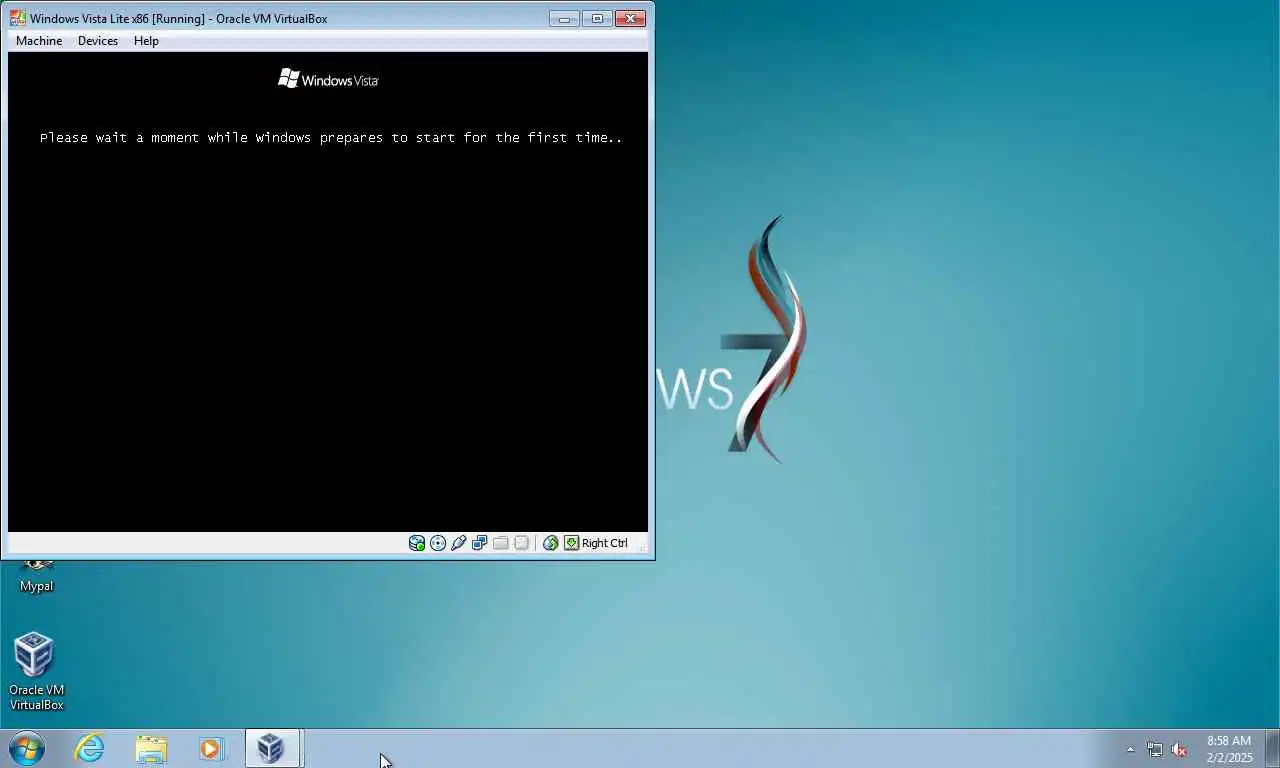Click the mouse integration indicator icon

pos(551,543)
